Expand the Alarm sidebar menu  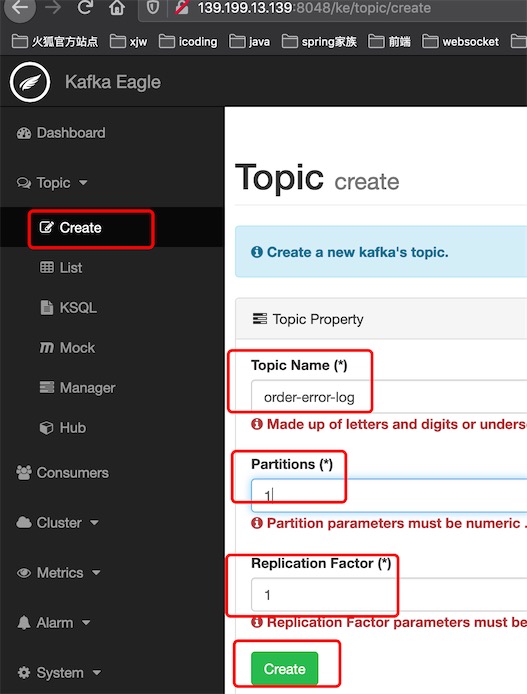[54, 623]
